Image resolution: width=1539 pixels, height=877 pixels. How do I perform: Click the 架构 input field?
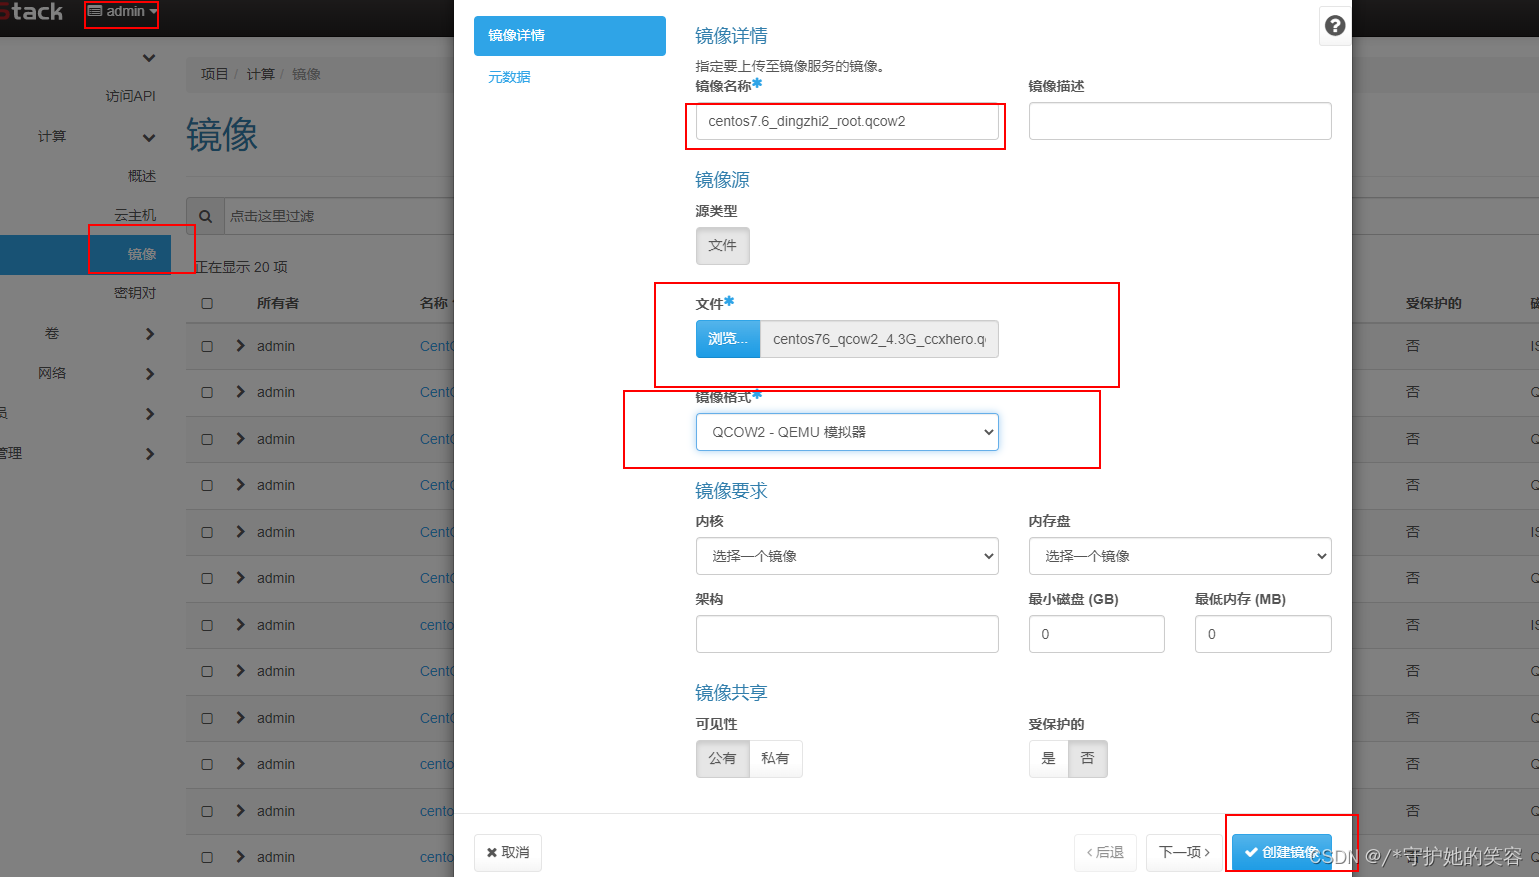pos(847,634)
